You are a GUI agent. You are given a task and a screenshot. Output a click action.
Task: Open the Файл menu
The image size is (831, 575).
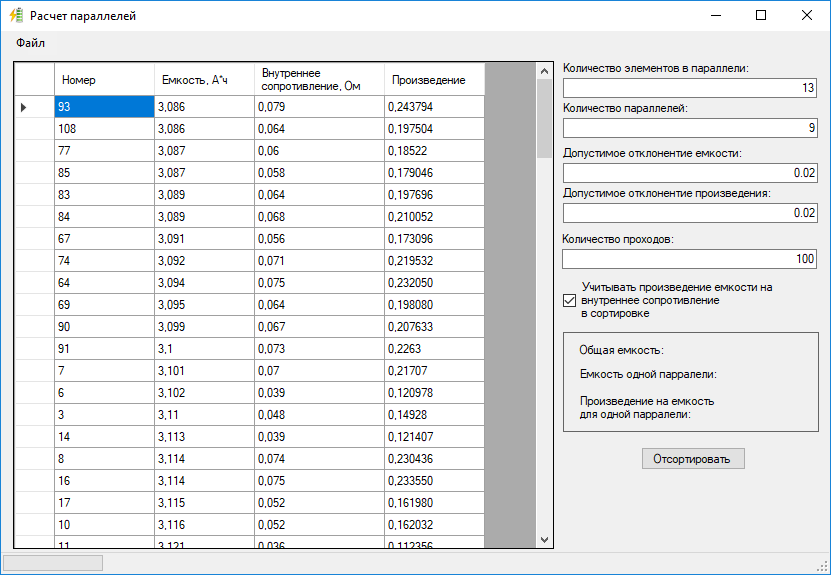point(30,43)
